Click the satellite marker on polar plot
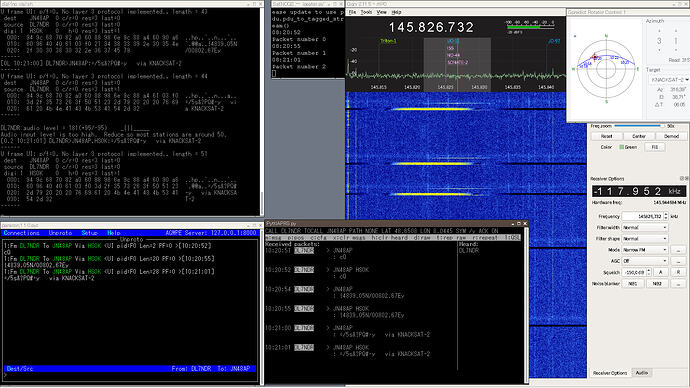This screenshot has width=690, height=388. tap(595, 56)
